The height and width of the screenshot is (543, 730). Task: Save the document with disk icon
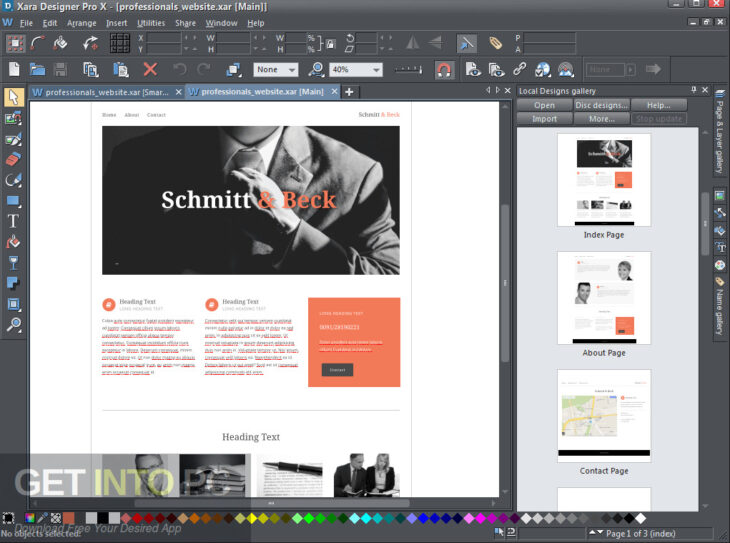click(60, 69)
